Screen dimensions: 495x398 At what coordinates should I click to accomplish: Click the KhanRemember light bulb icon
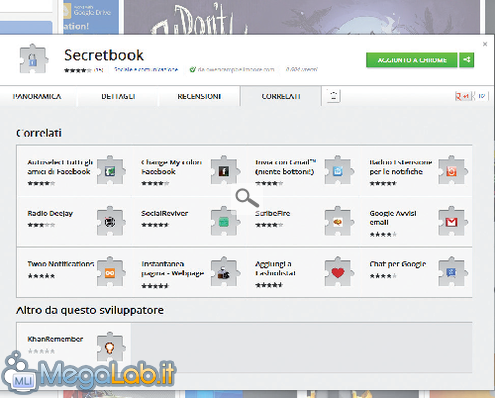coord(110,347)
